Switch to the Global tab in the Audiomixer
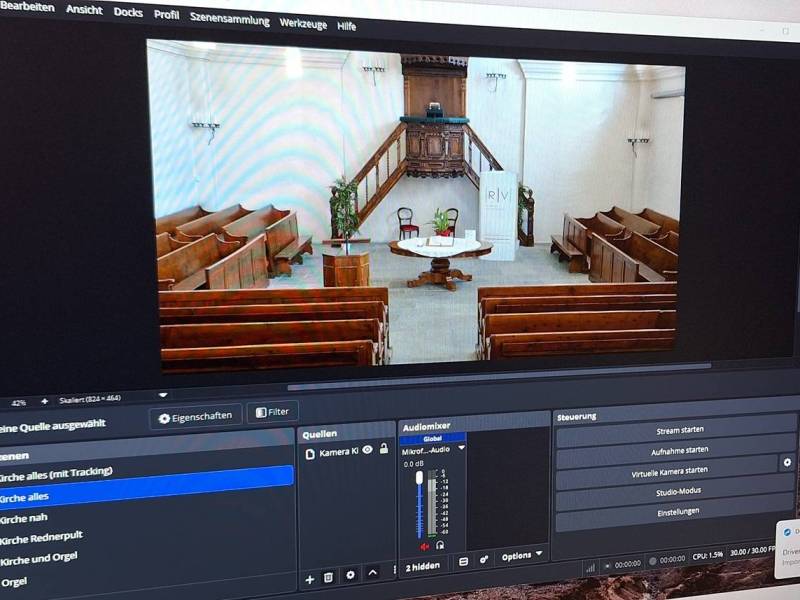 point(432,438)
